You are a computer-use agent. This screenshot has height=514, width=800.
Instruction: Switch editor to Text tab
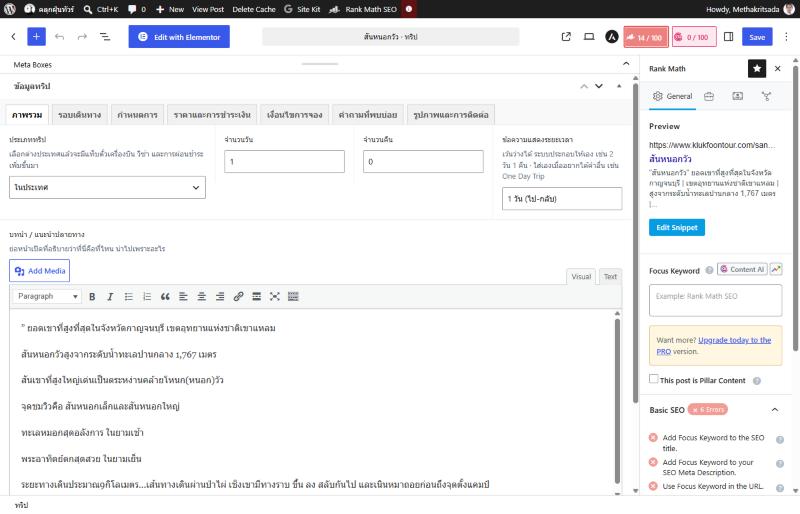(610, 276)
